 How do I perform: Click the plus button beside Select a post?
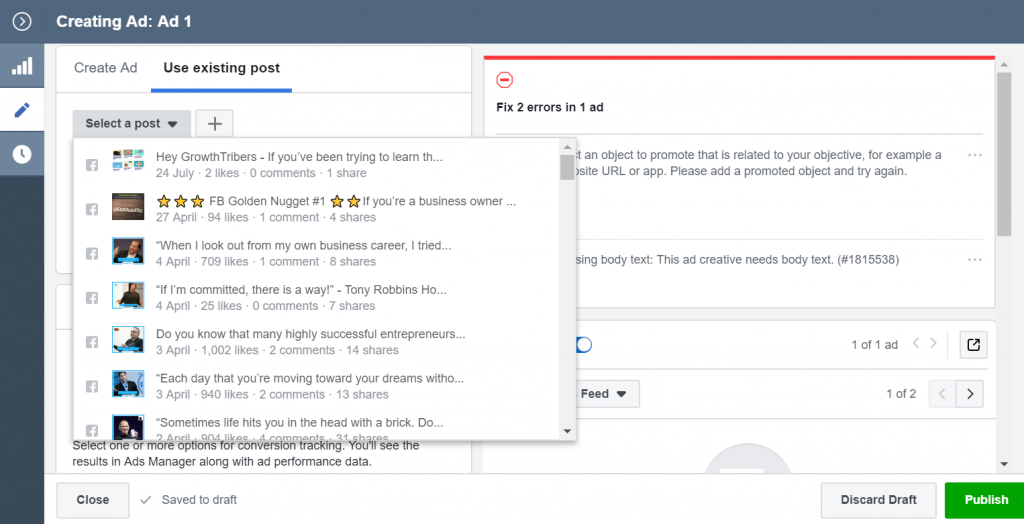click(214, 123)
